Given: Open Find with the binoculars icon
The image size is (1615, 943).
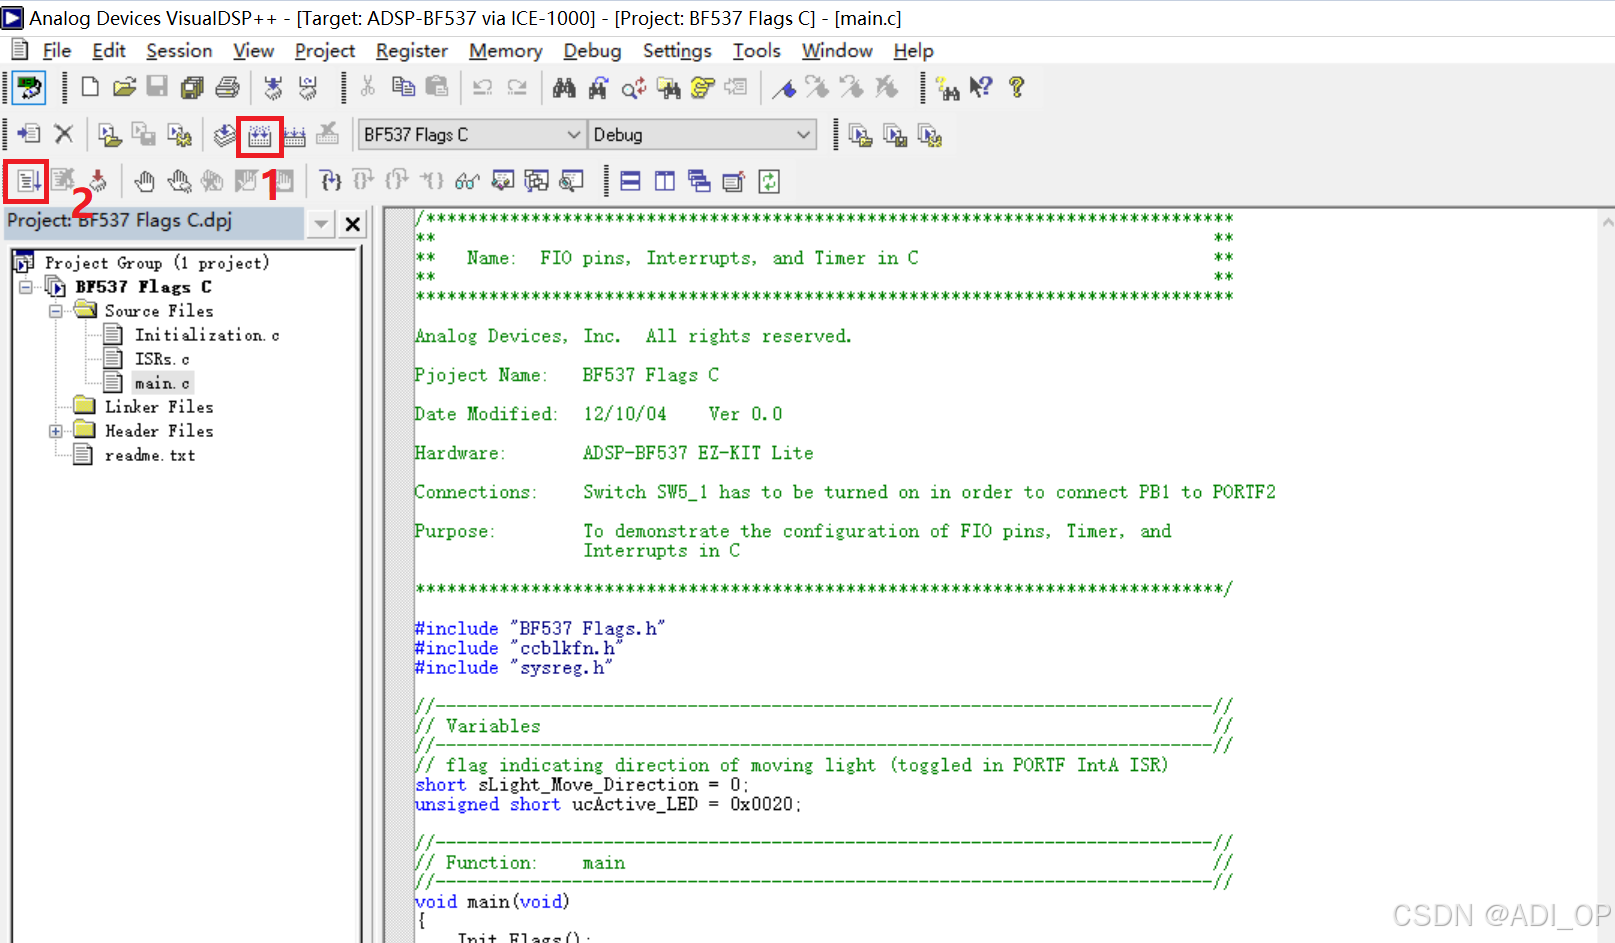Looking at the screenshot, I should (564, 87).
